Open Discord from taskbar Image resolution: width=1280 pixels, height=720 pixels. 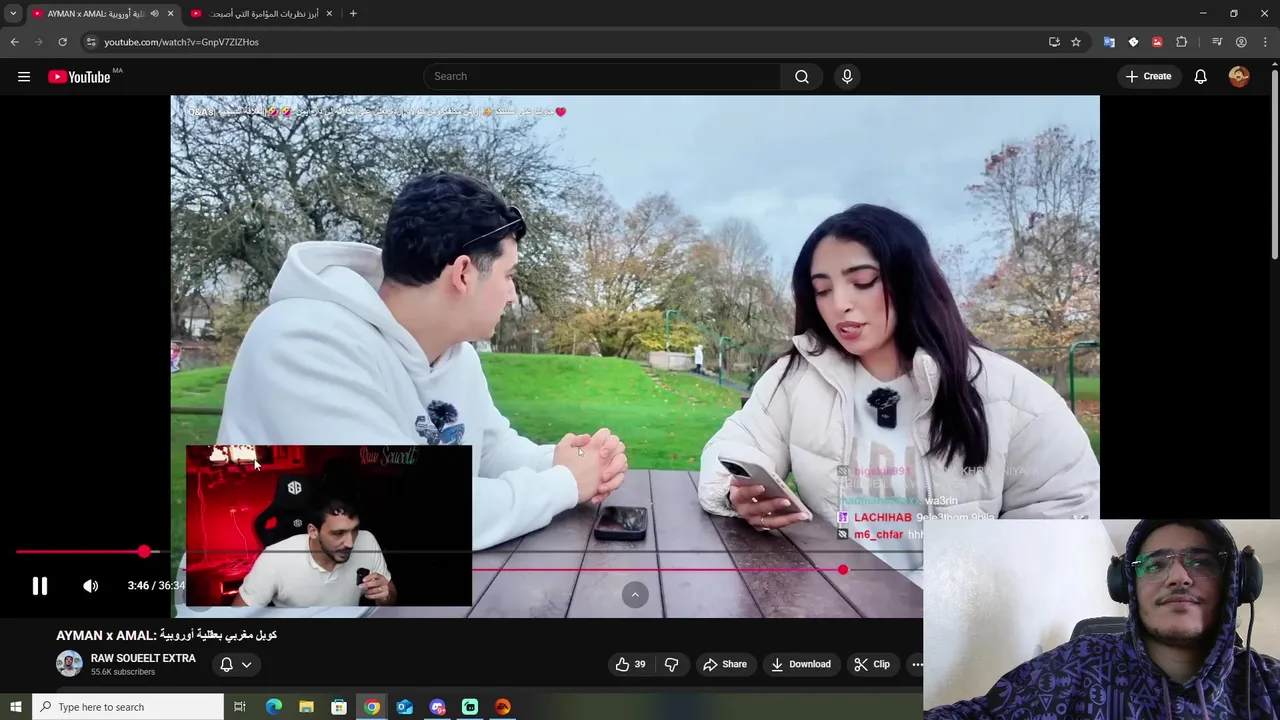click(437, 707)
